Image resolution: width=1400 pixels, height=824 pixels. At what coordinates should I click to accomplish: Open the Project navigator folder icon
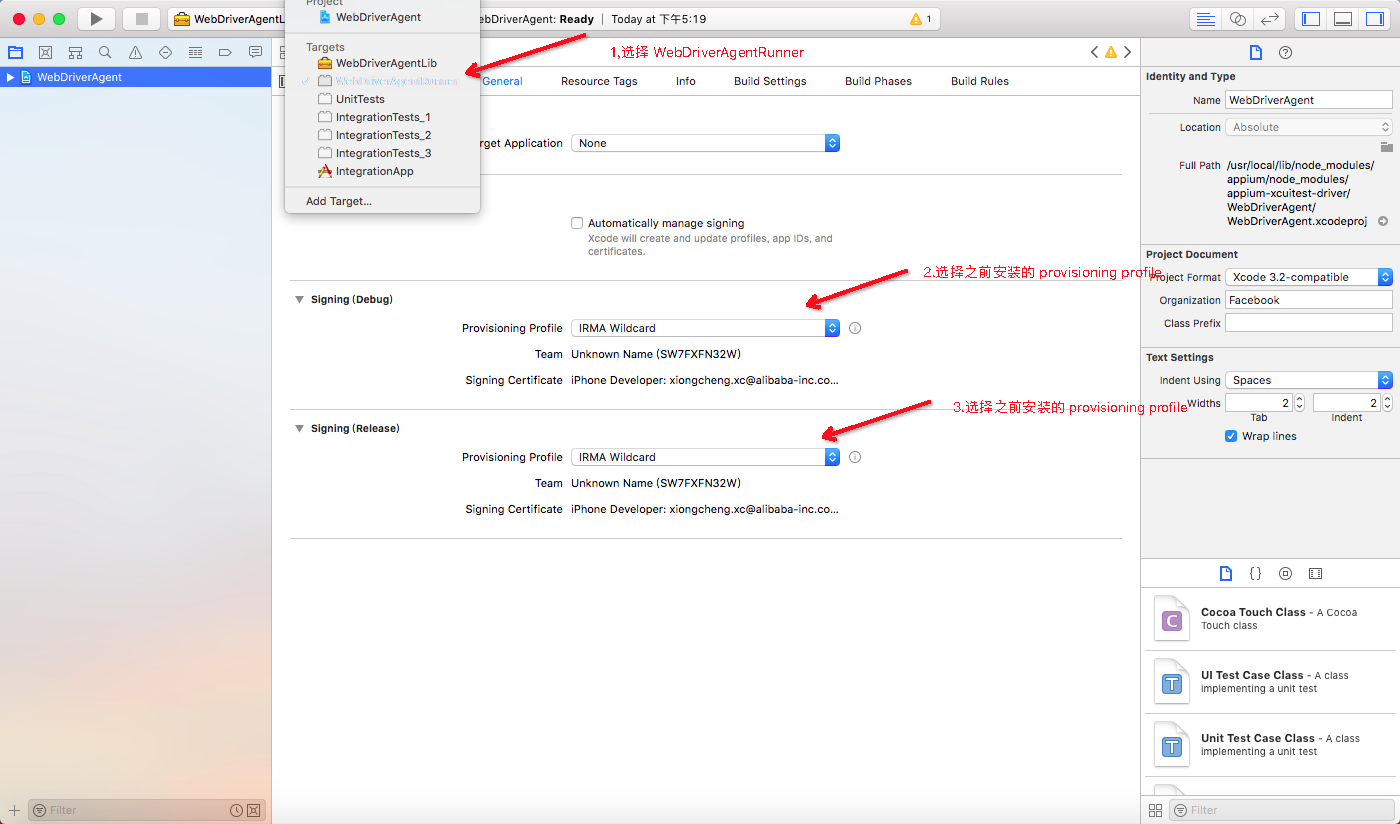click(15, 52)
